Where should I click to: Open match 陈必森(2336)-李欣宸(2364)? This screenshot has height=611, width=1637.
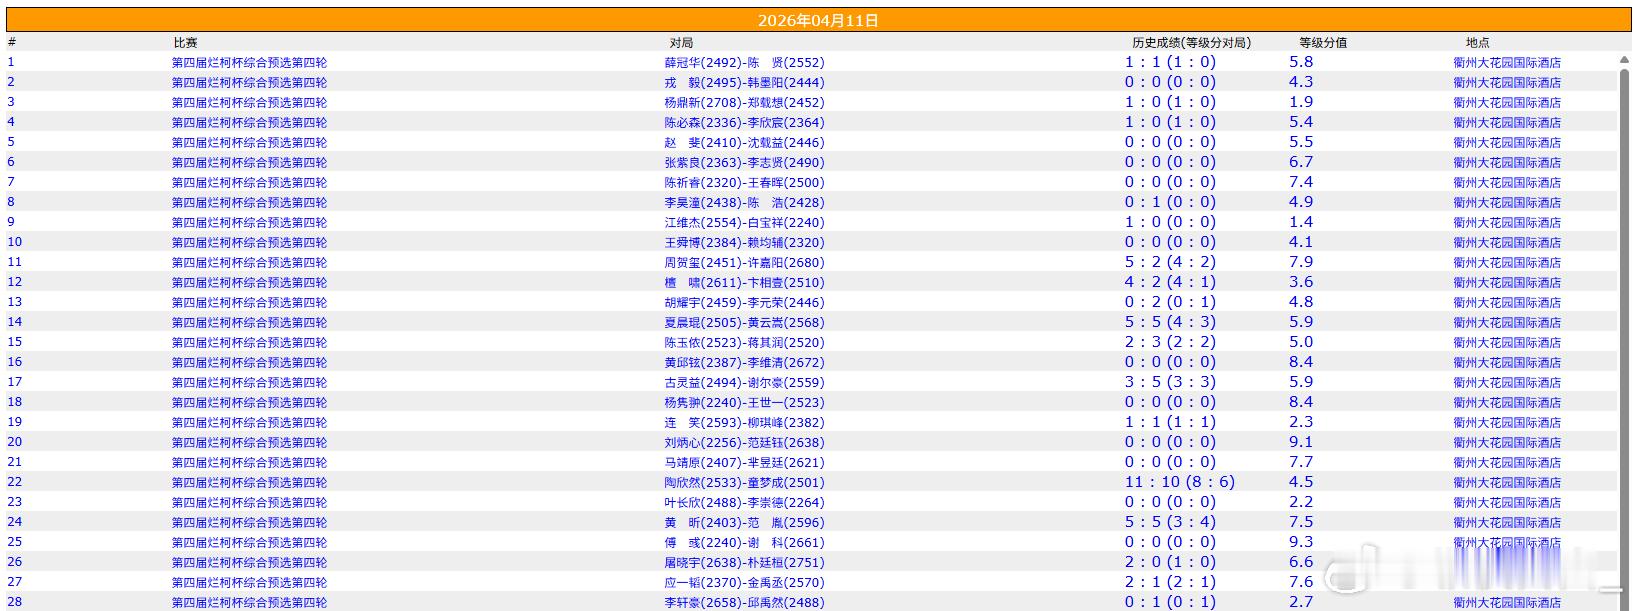click(744, 122)
